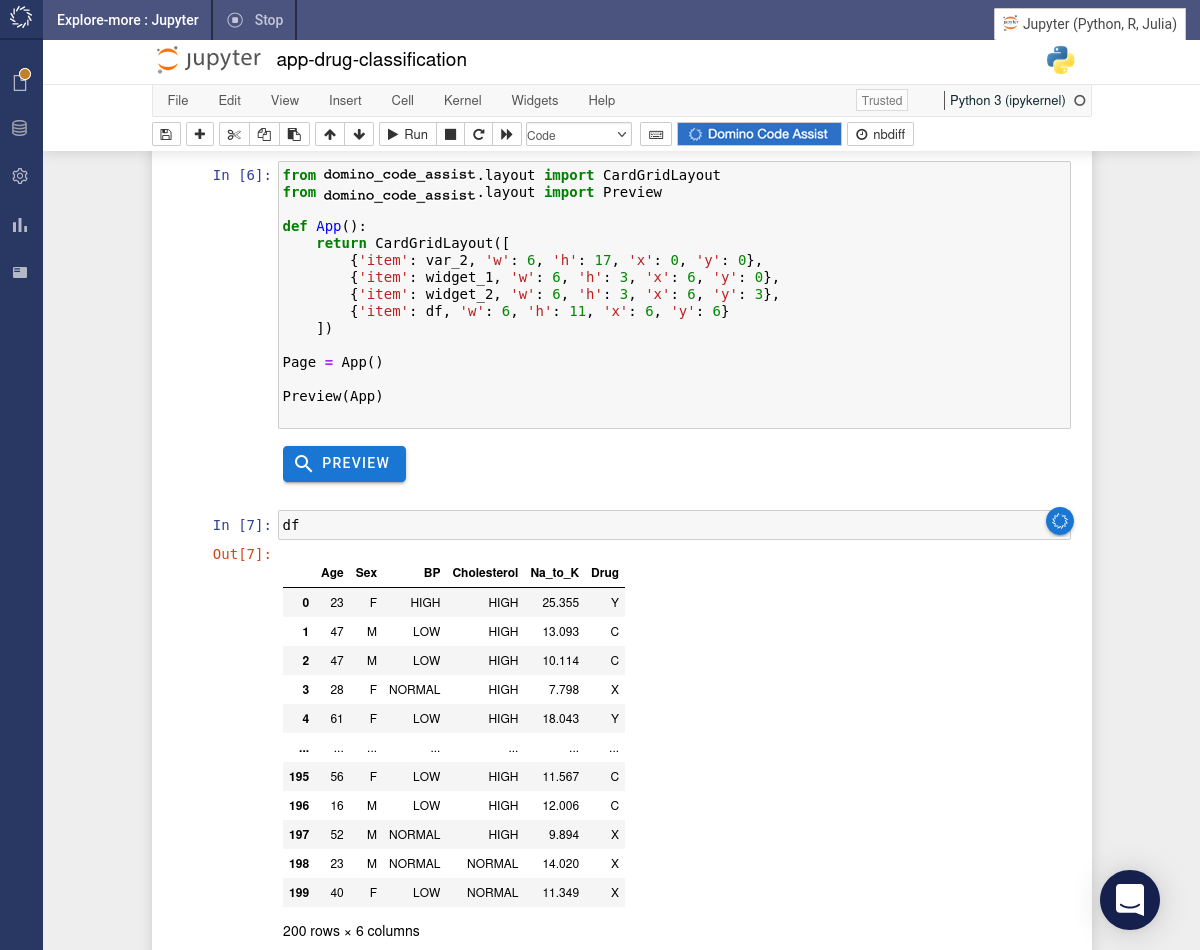Click the Na_to_K value 9.894
The image size is (1200, 950).
564,835
